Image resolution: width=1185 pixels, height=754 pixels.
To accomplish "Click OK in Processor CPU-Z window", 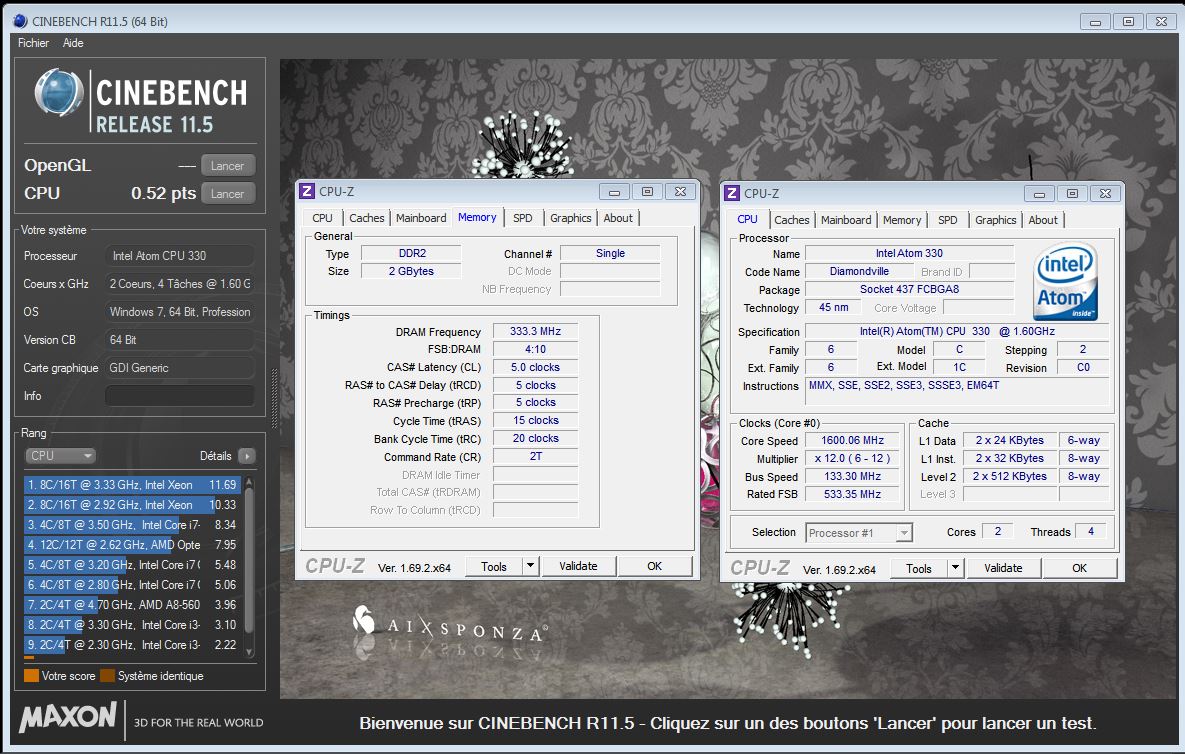I will pyautogui.click(x=1079, y=568).
